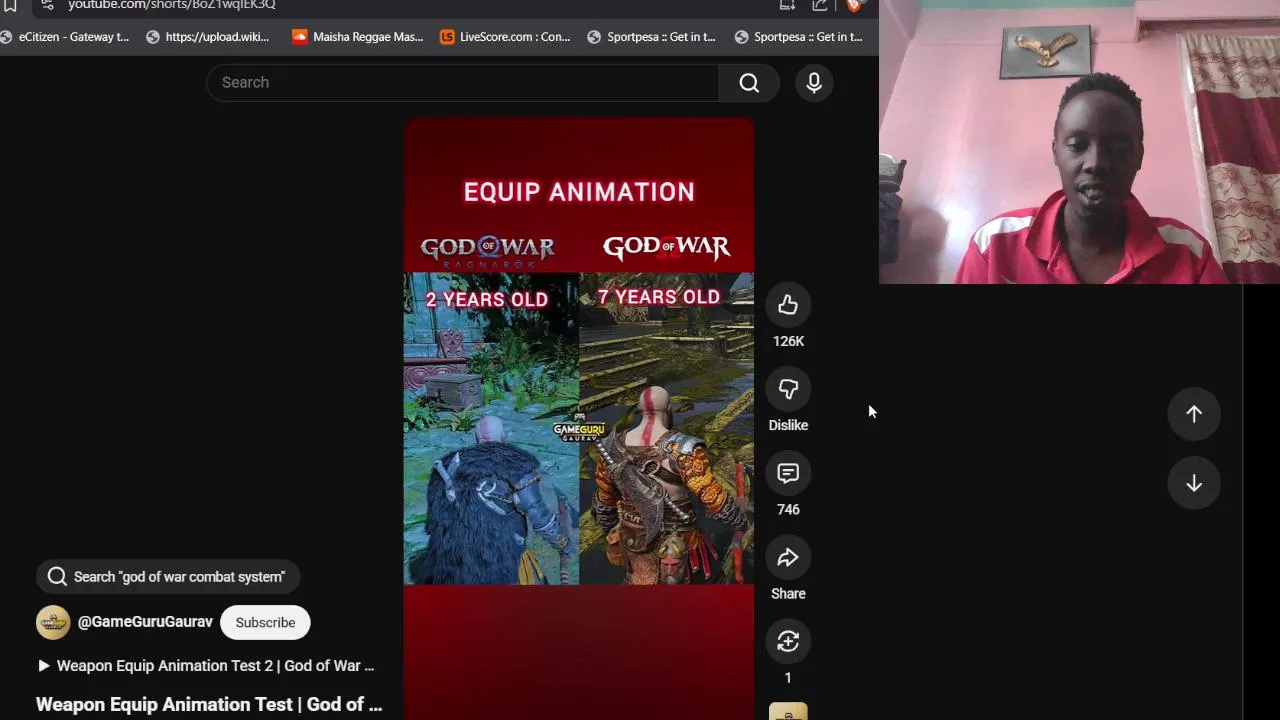1280x720 pixels.
Task: Click the sound thumbnail icon below Remix
Action: [x=788, y=712]
